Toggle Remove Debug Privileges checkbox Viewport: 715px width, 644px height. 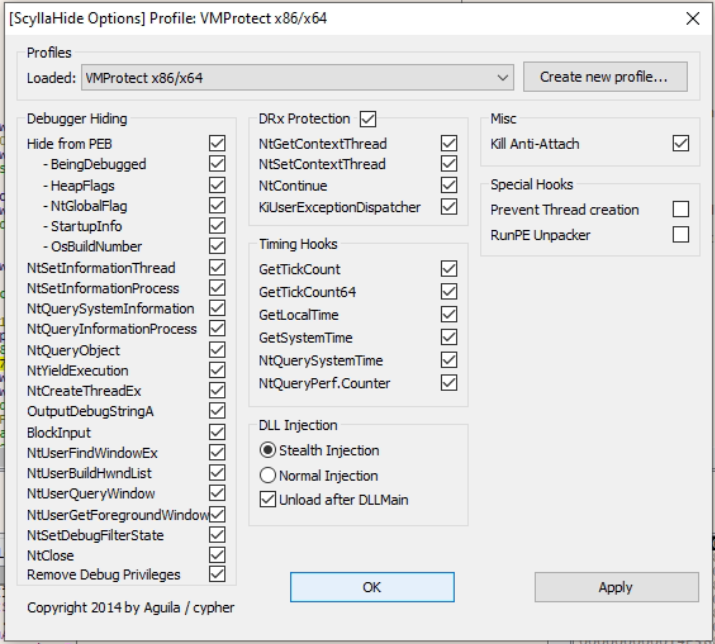pos(217,574)
